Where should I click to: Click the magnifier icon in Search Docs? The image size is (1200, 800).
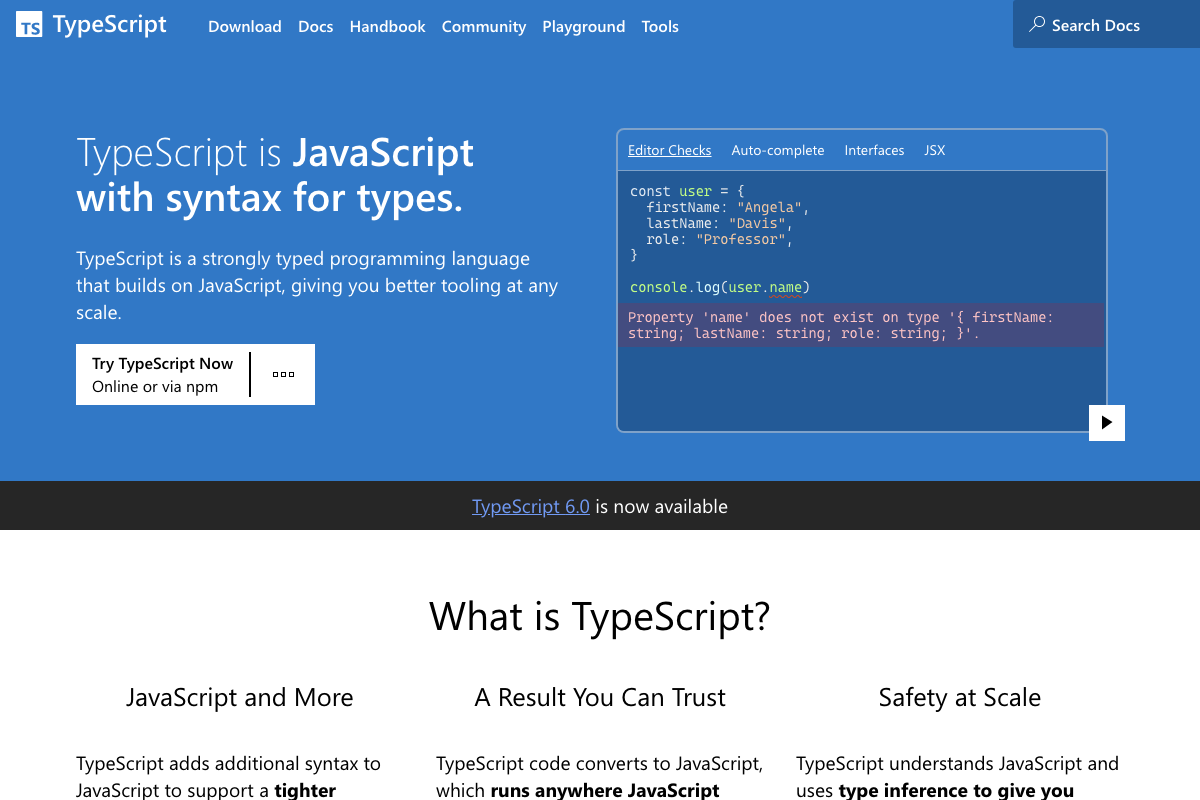1037,24
